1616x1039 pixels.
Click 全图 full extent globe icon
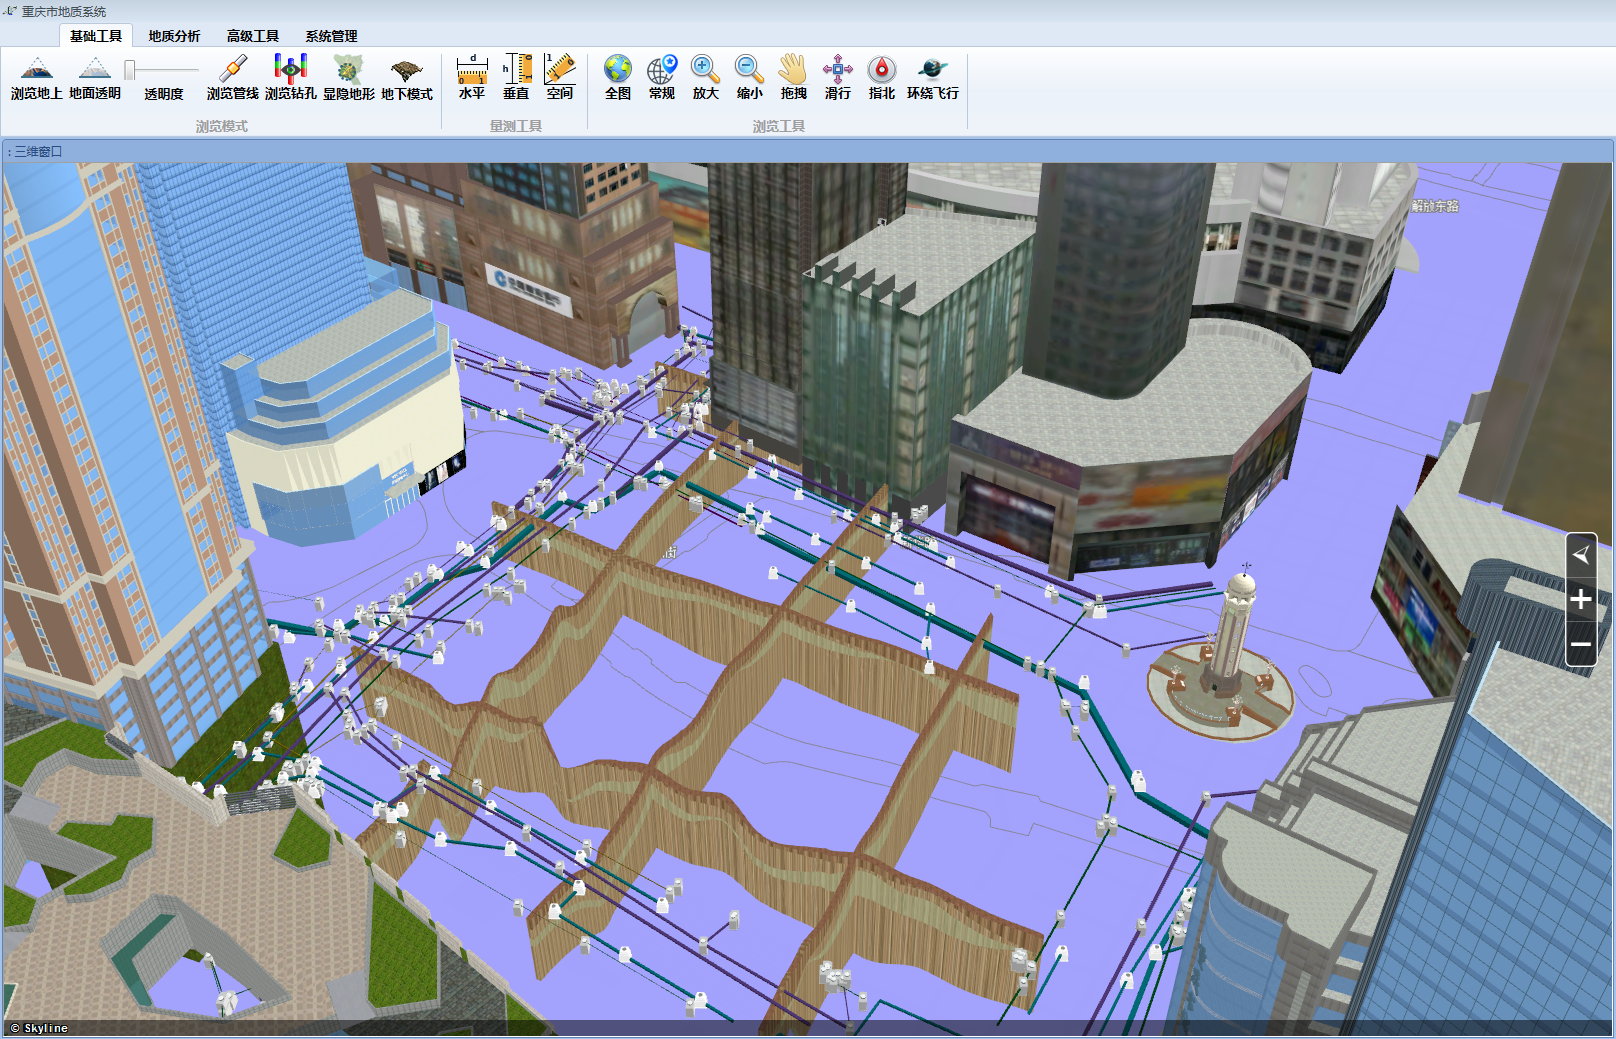click(x=618, y=78)
